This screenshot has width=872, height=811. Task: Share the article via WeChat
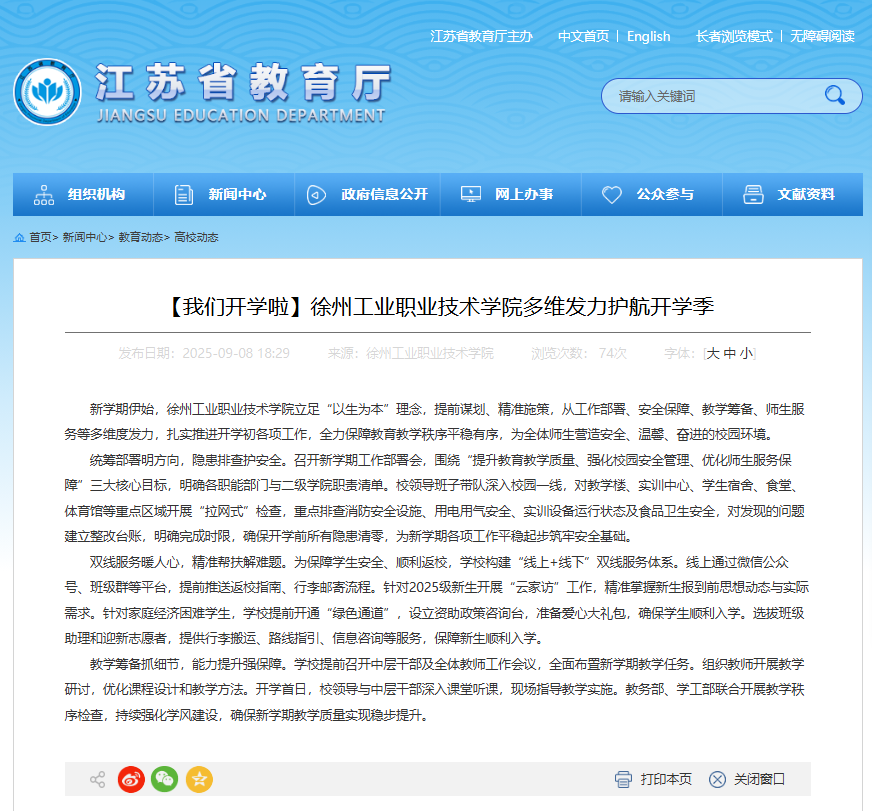[x=165, y=779]
